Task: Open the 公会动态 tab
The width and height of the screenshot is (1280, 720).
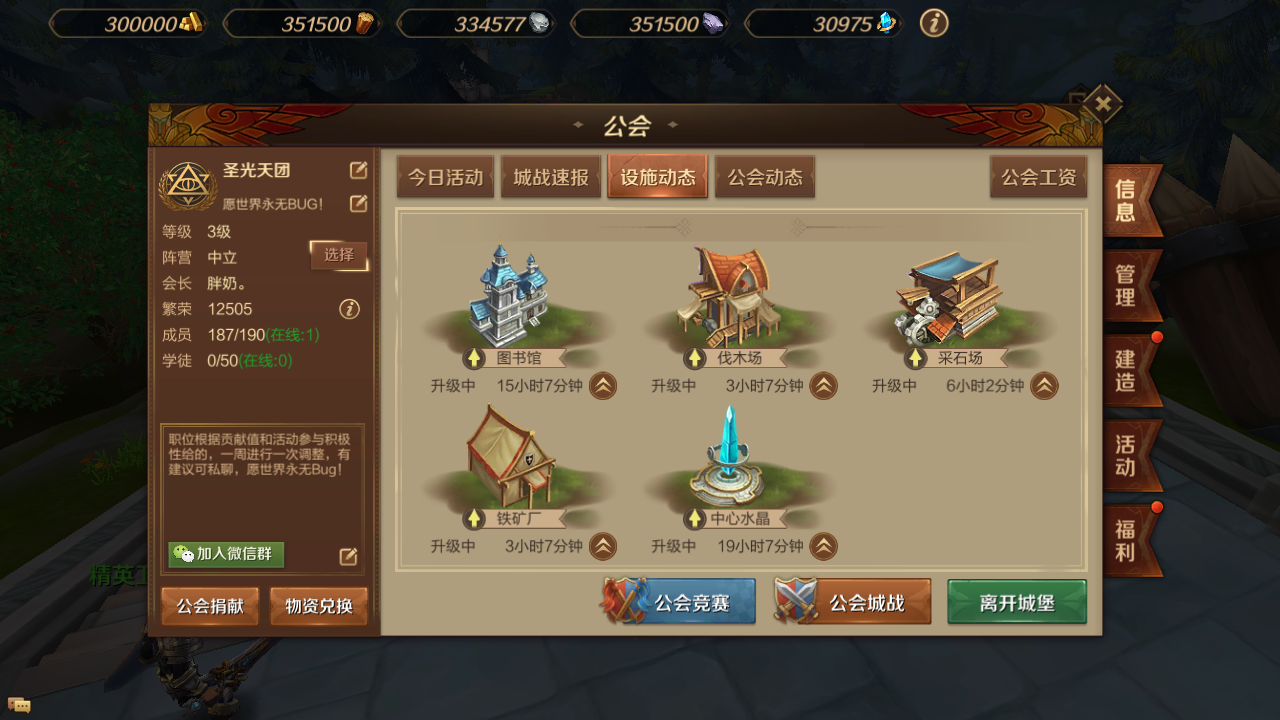Action: (x=765, y=177)
